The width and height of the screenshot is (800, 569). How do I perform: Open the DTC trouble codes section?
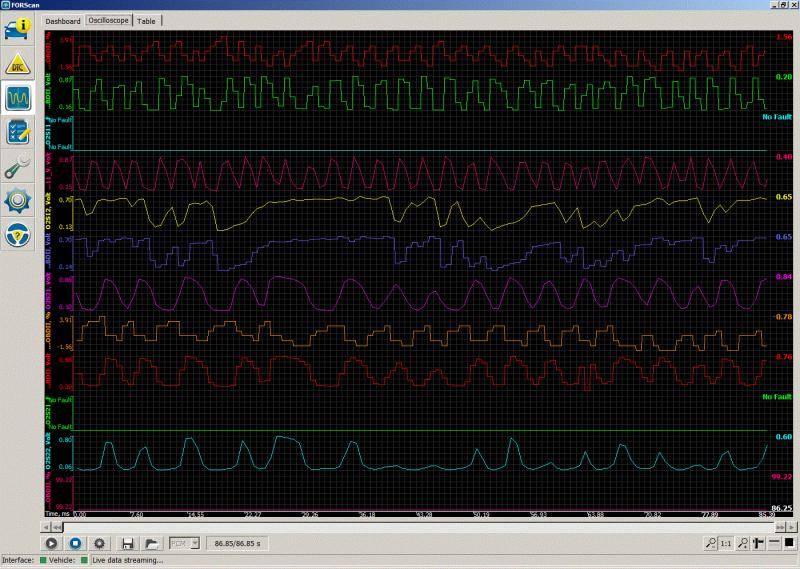click(x=18, y=65)
